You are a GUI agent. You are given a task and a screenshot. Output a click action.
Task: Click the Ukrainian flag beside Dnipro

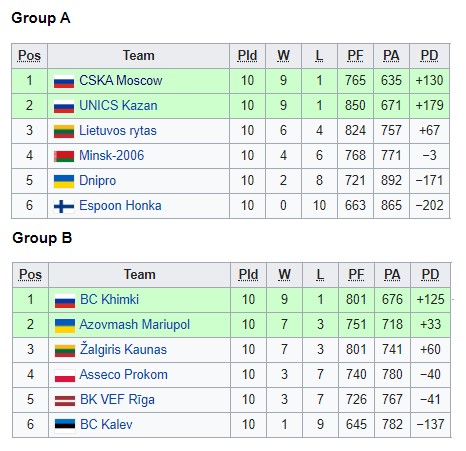[x=64, y=181]
